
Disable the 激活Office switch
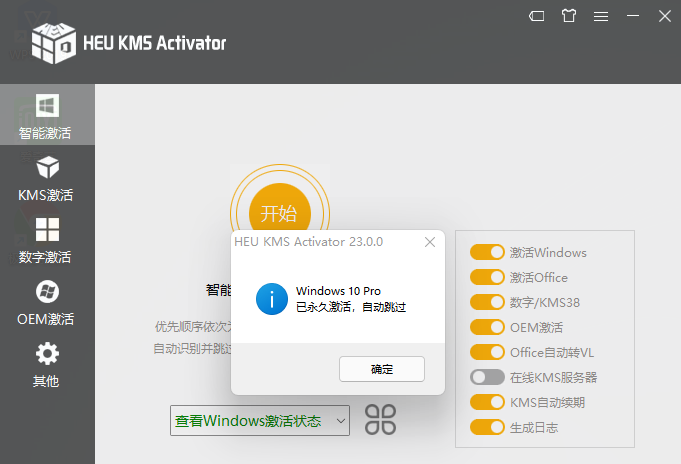487,278
